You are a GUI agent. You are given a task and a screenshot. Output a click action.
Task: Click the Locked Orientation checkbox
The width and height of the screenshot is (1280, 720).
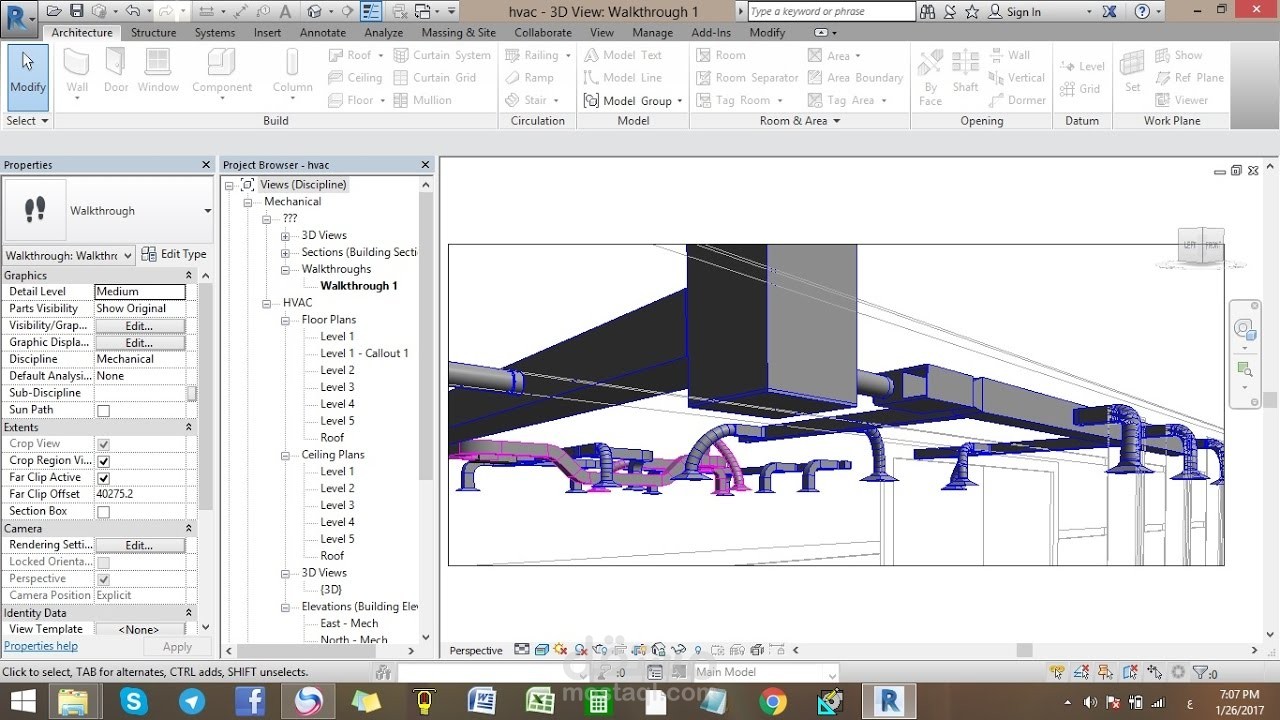tap(103, 562)
